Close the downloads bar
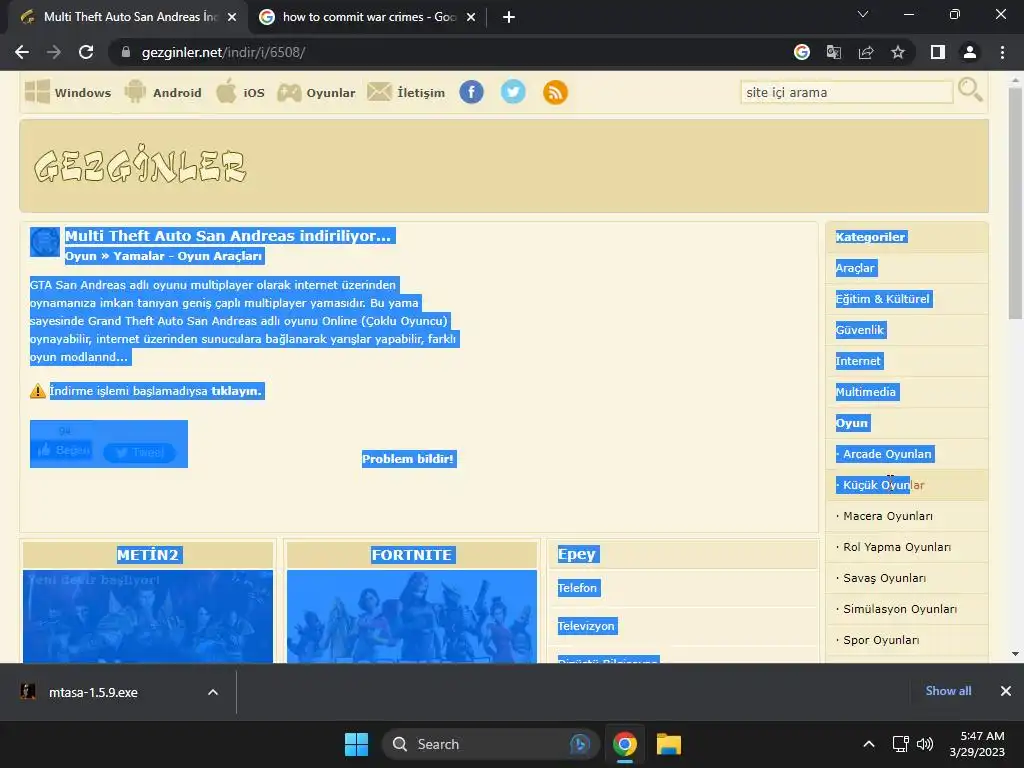Screen dimensions: 1024x768 [x=1006, y=691]
